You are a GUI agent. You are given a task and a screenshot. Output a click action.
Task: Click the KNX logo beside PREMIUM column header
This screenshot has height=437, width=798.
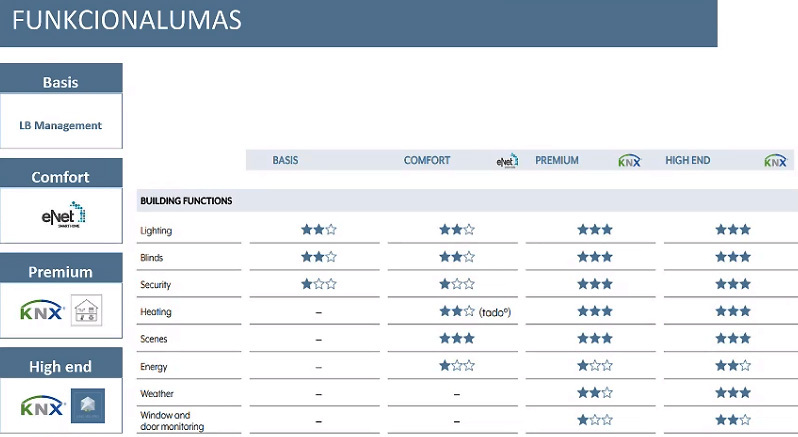pyautogui.click(x=630, y=161)
